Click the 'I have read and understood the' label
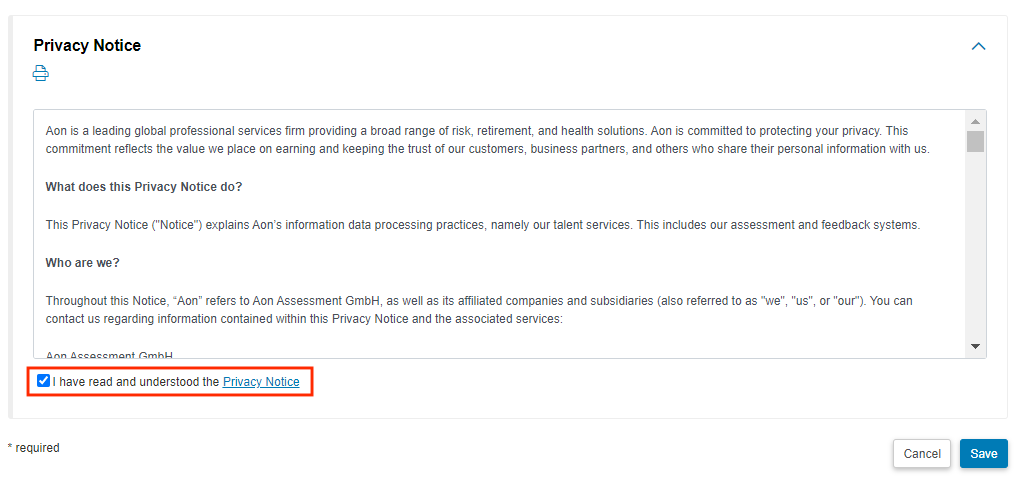This screenshot has height=485, width=1032. coord(136,382)
